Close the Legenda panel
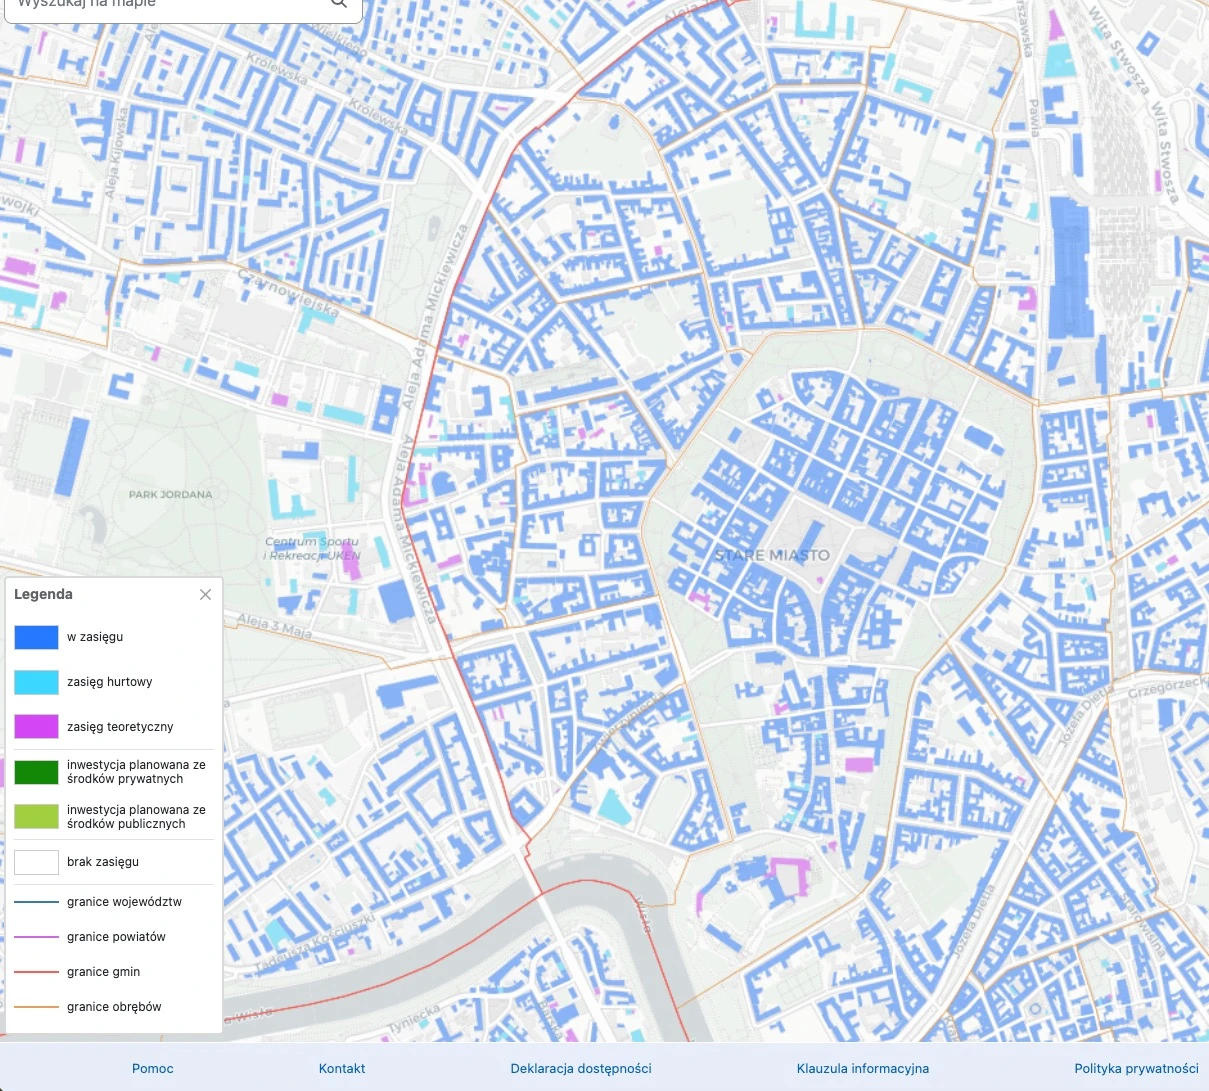This screenshot has height=1091, width=1209. coord(205,594)
